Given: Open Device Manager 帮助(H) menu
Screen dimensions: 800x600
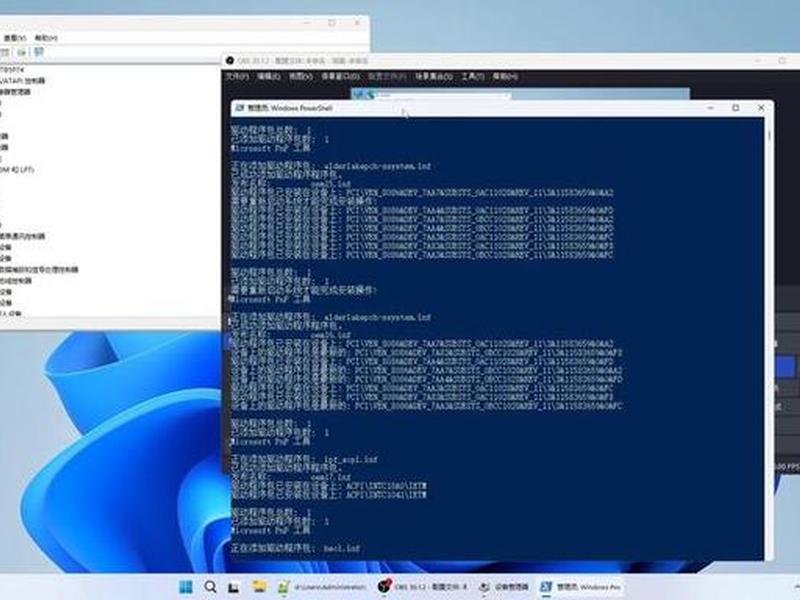Looking at the screenshot, I should (46, 38).
